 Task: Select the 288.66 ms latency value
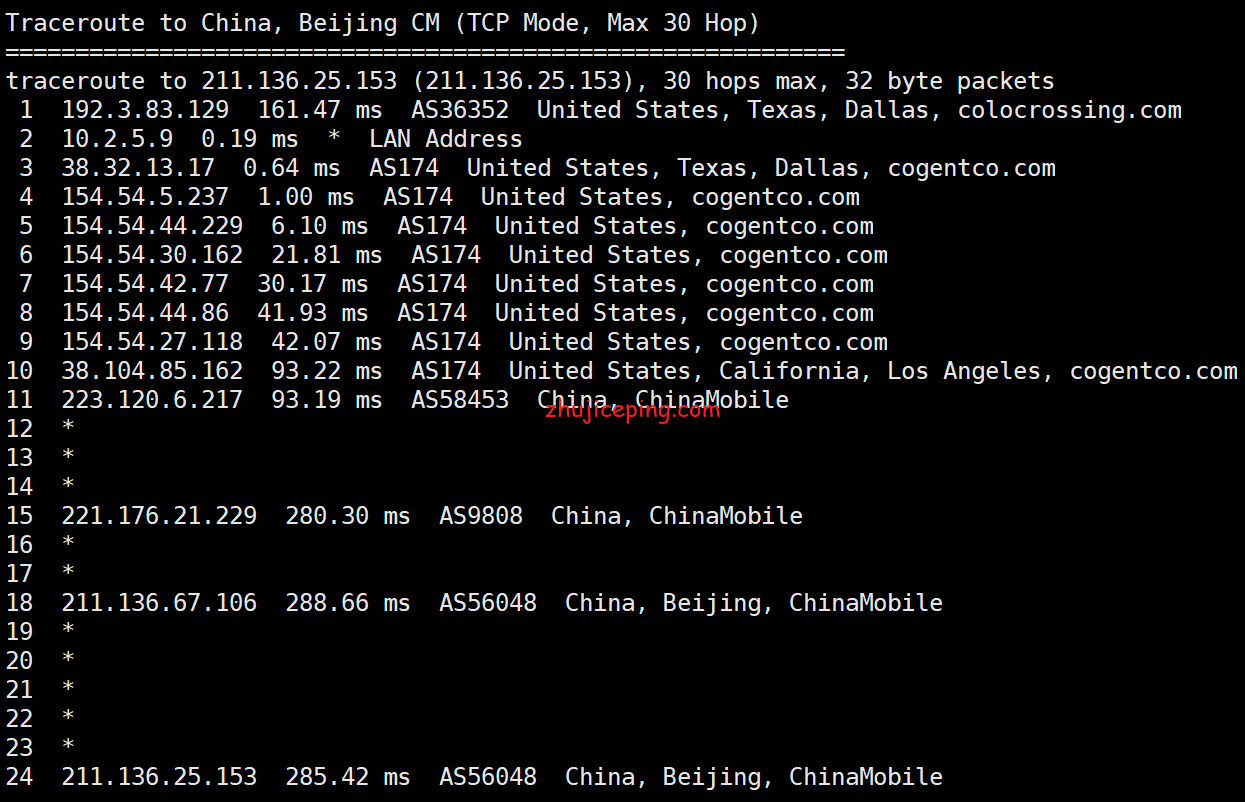(348, 603)
